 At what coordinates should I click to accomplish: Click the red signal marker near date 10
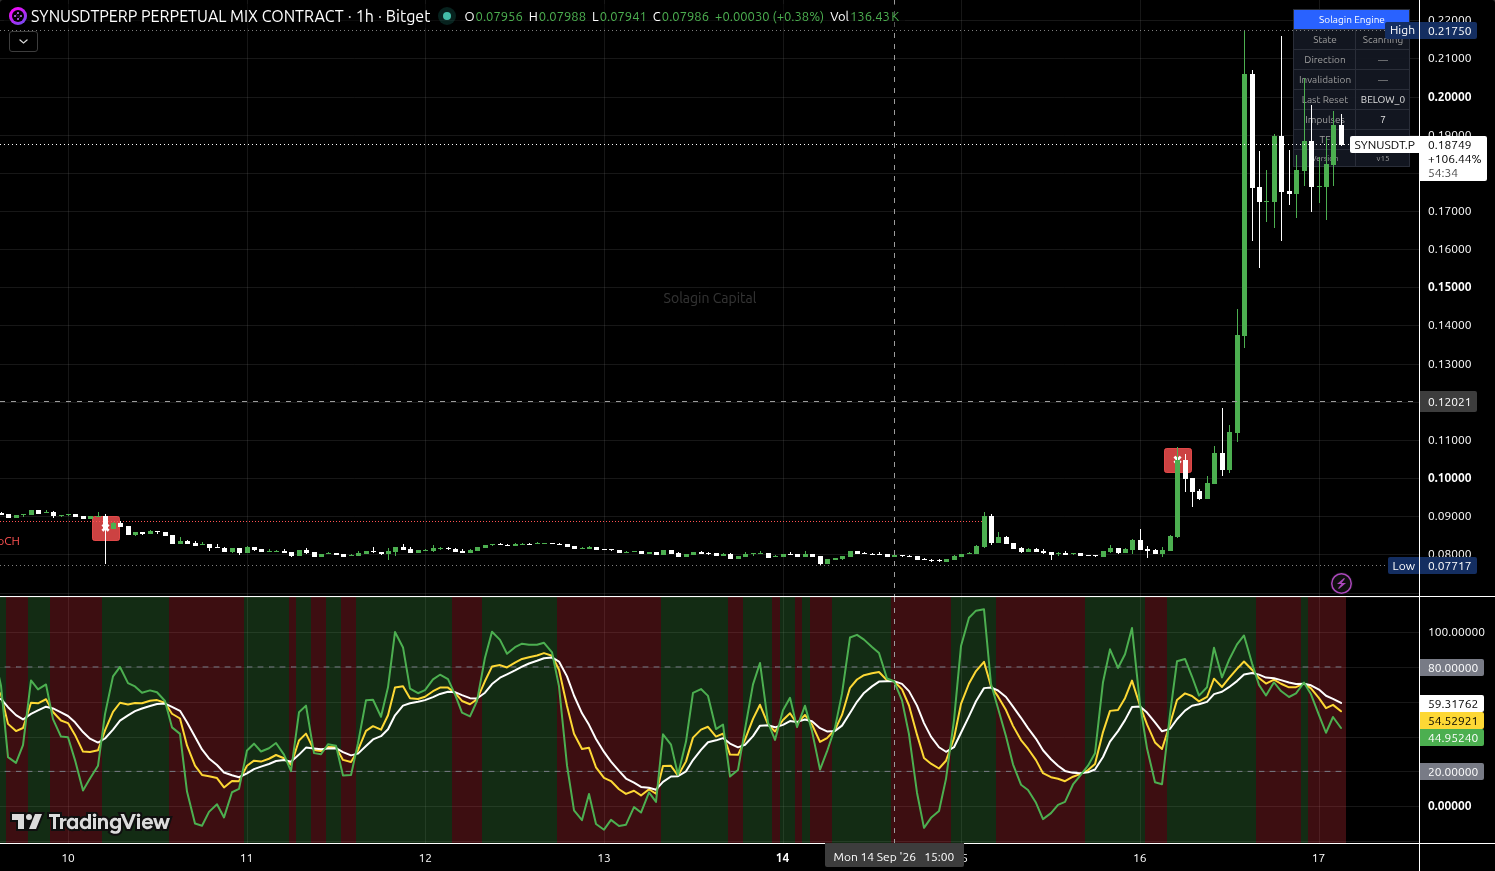[106, 528]
